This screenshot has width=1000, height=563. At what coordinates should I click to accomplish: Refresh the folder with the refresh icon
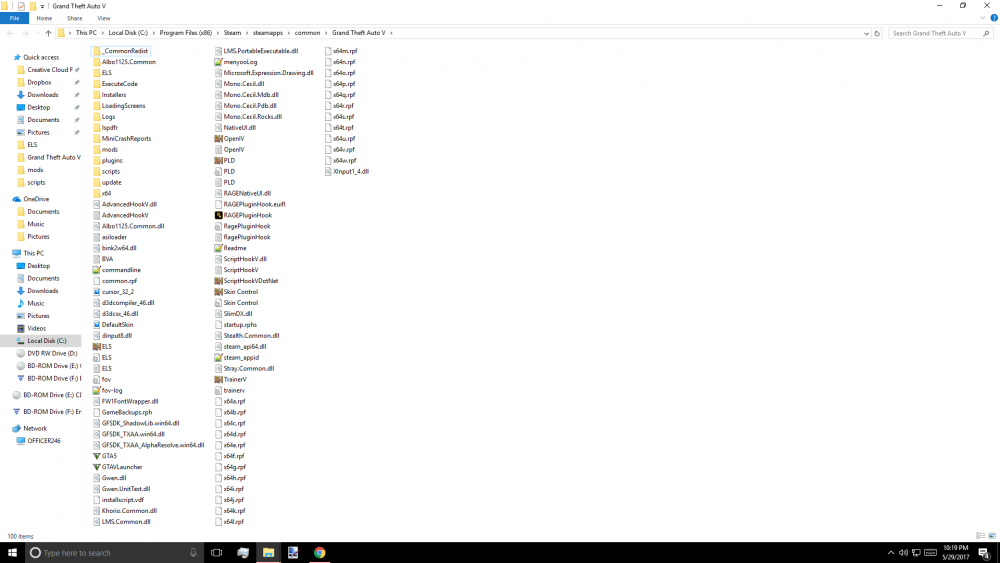(x=877, y=33)
